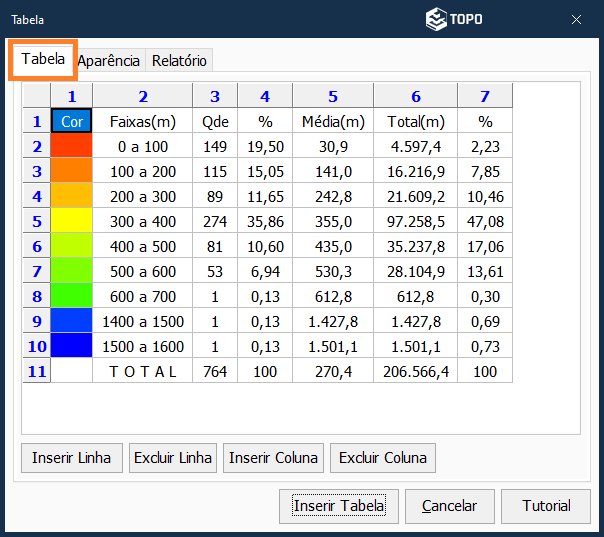Click the cell reading 1400 a 1500

pyautogui.click(x=143, y=321)
